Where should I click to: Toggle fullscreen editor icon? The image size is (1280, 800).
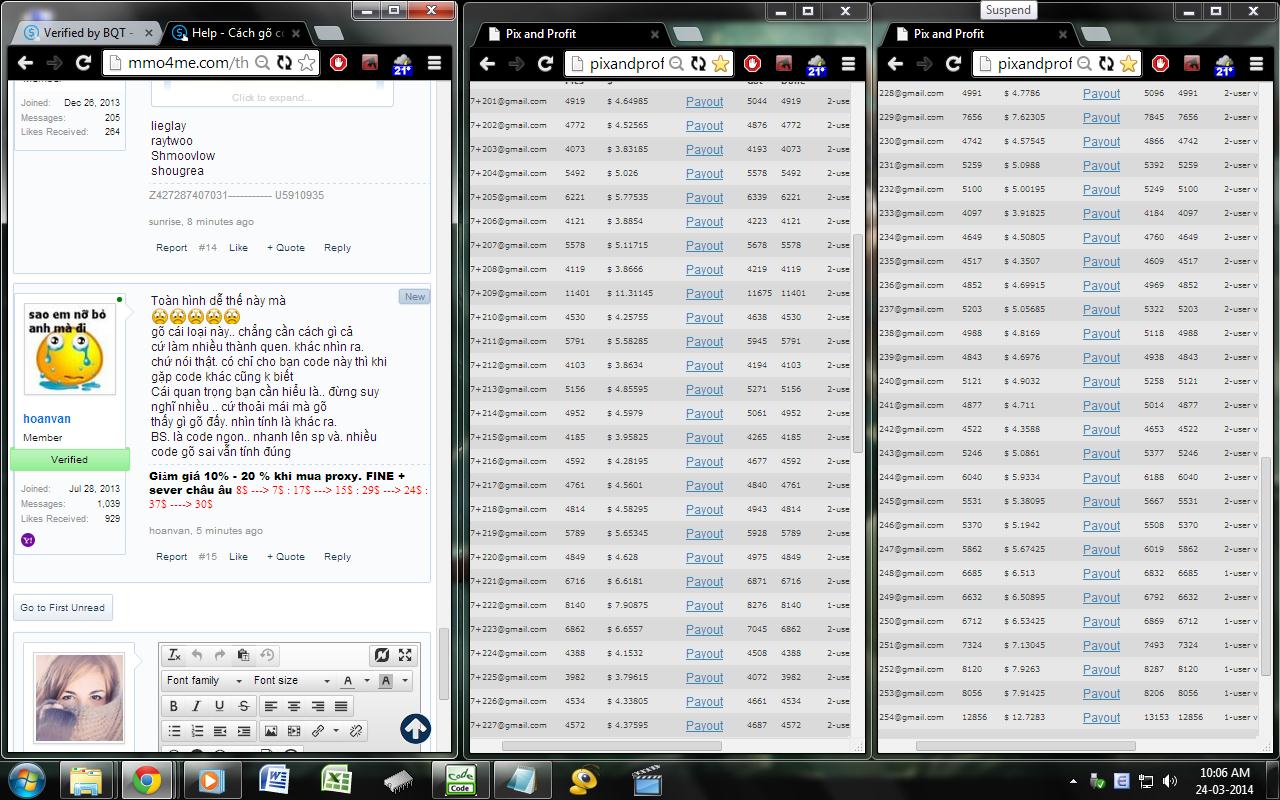405,655
